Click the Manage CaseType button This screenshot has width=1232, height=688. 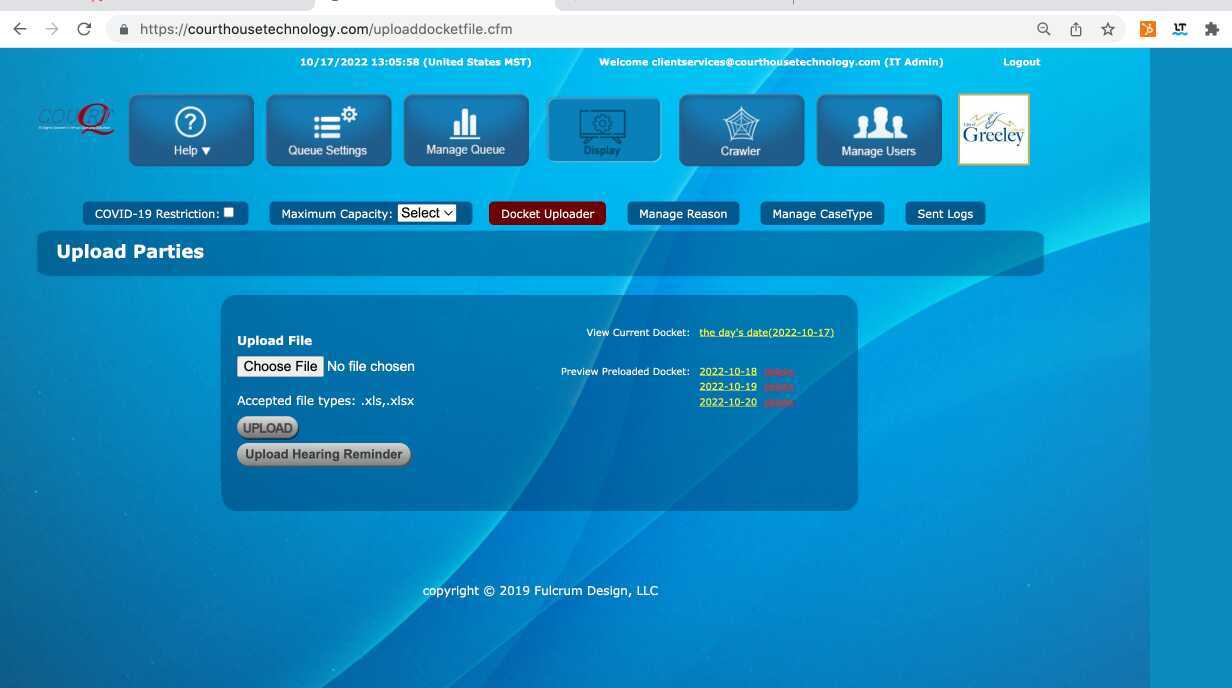click(821, 213)
